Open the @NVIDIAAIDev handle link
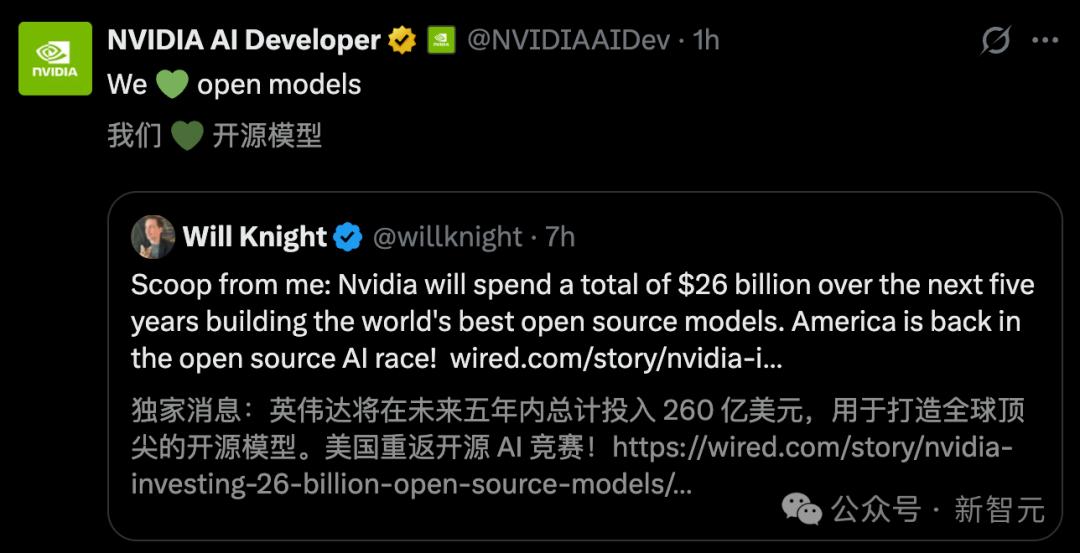 click(567, 40)
